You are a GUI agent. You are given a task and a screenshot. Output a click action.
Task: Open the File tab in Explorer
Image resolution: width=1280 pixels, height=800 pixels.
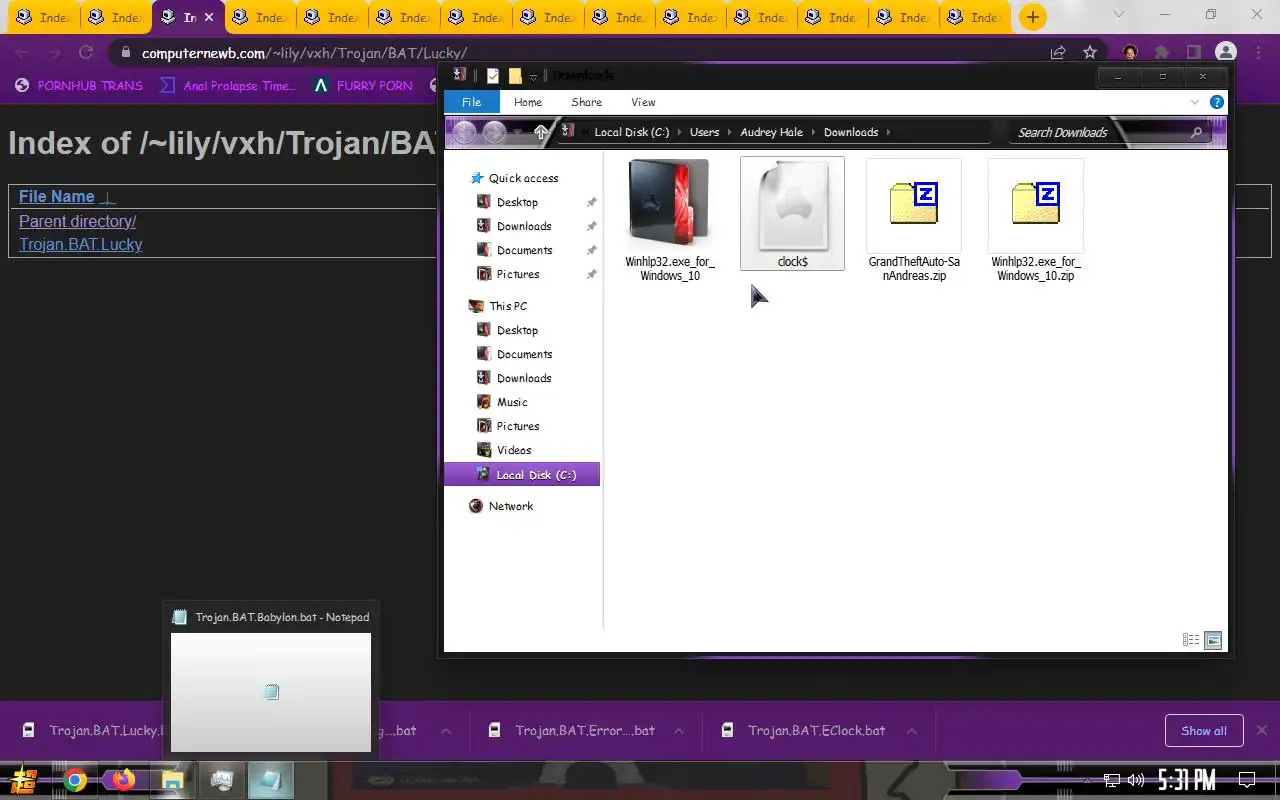pos(471,102)
